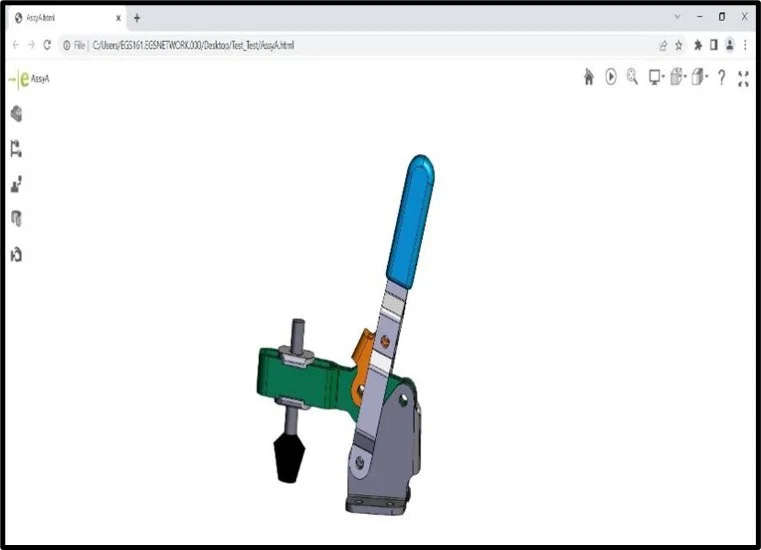Open the components cube panel in left sidebar
Screen dimensions: 761x550
tap(17, 114)
